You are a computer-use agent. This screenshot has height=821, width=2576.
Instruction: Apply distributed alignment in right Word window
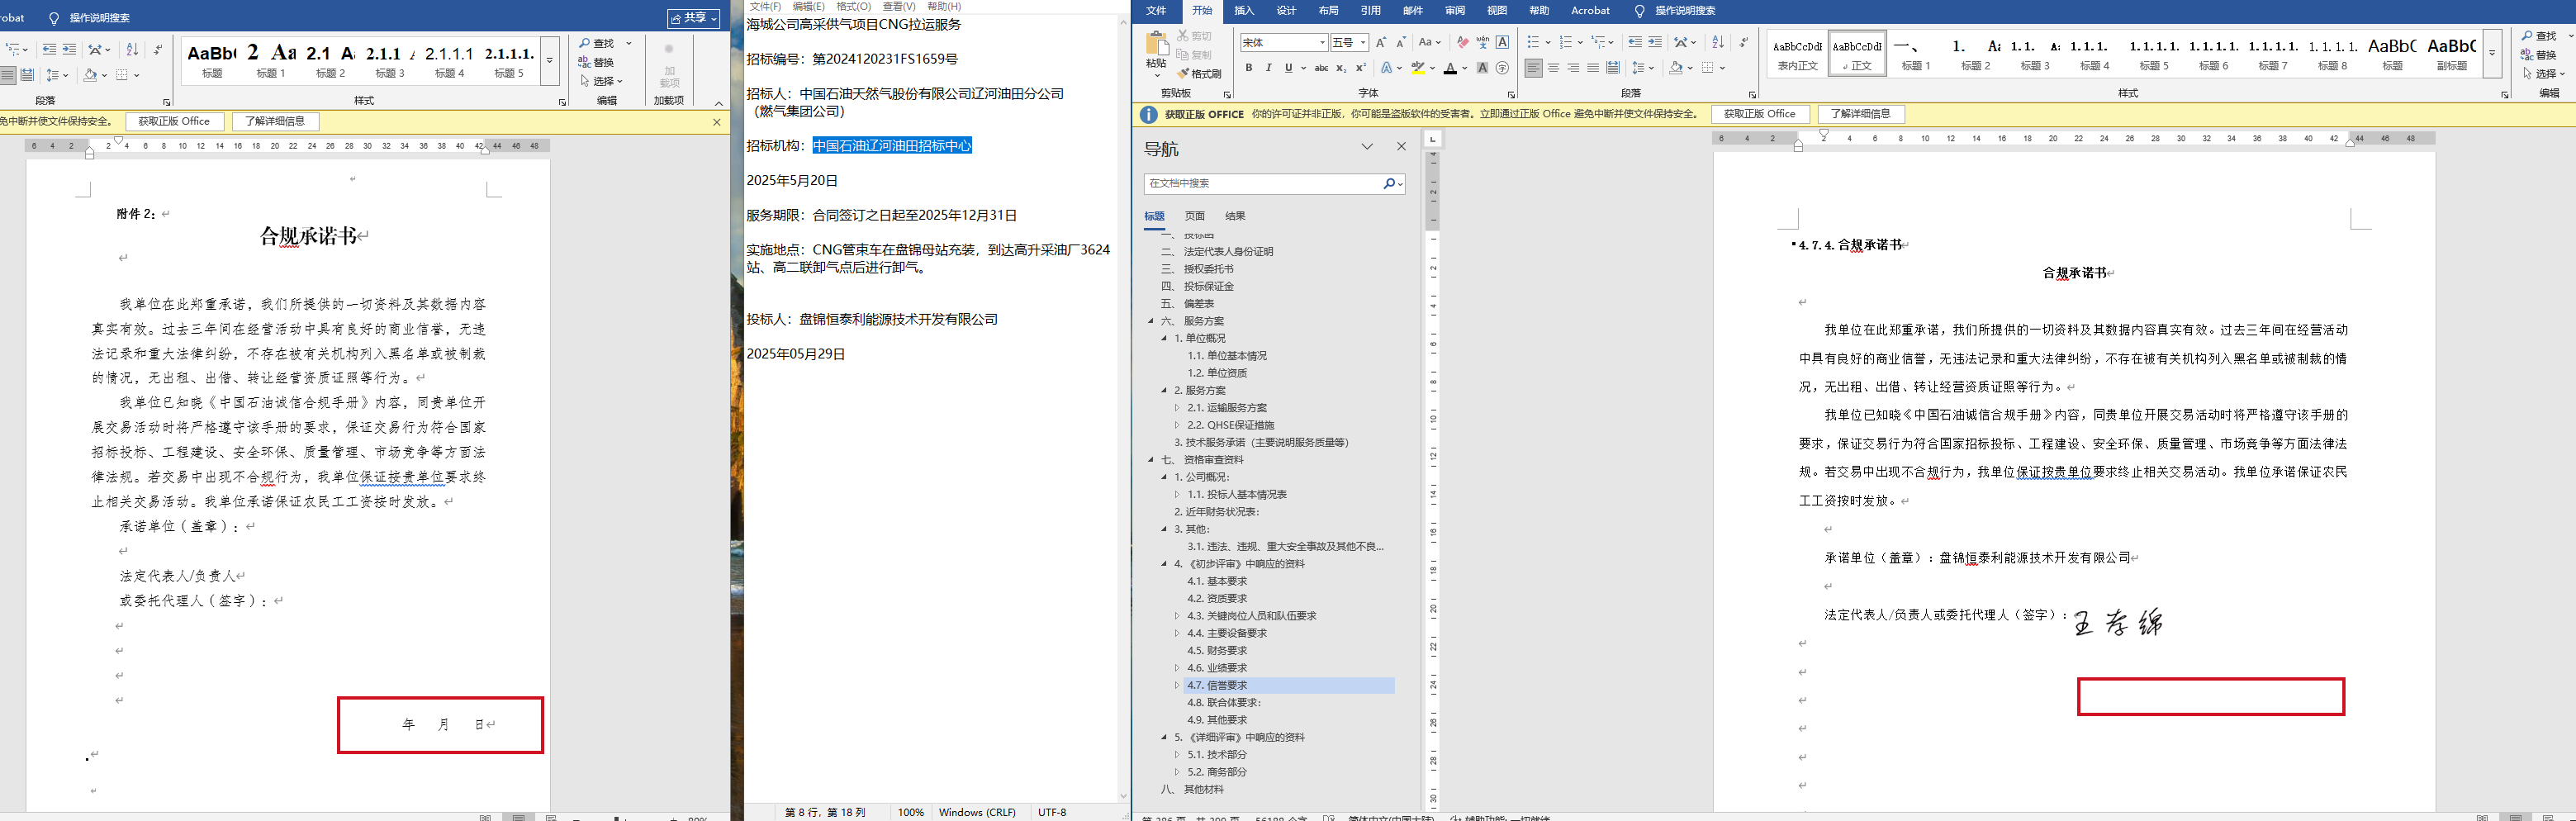(1613, 68)
